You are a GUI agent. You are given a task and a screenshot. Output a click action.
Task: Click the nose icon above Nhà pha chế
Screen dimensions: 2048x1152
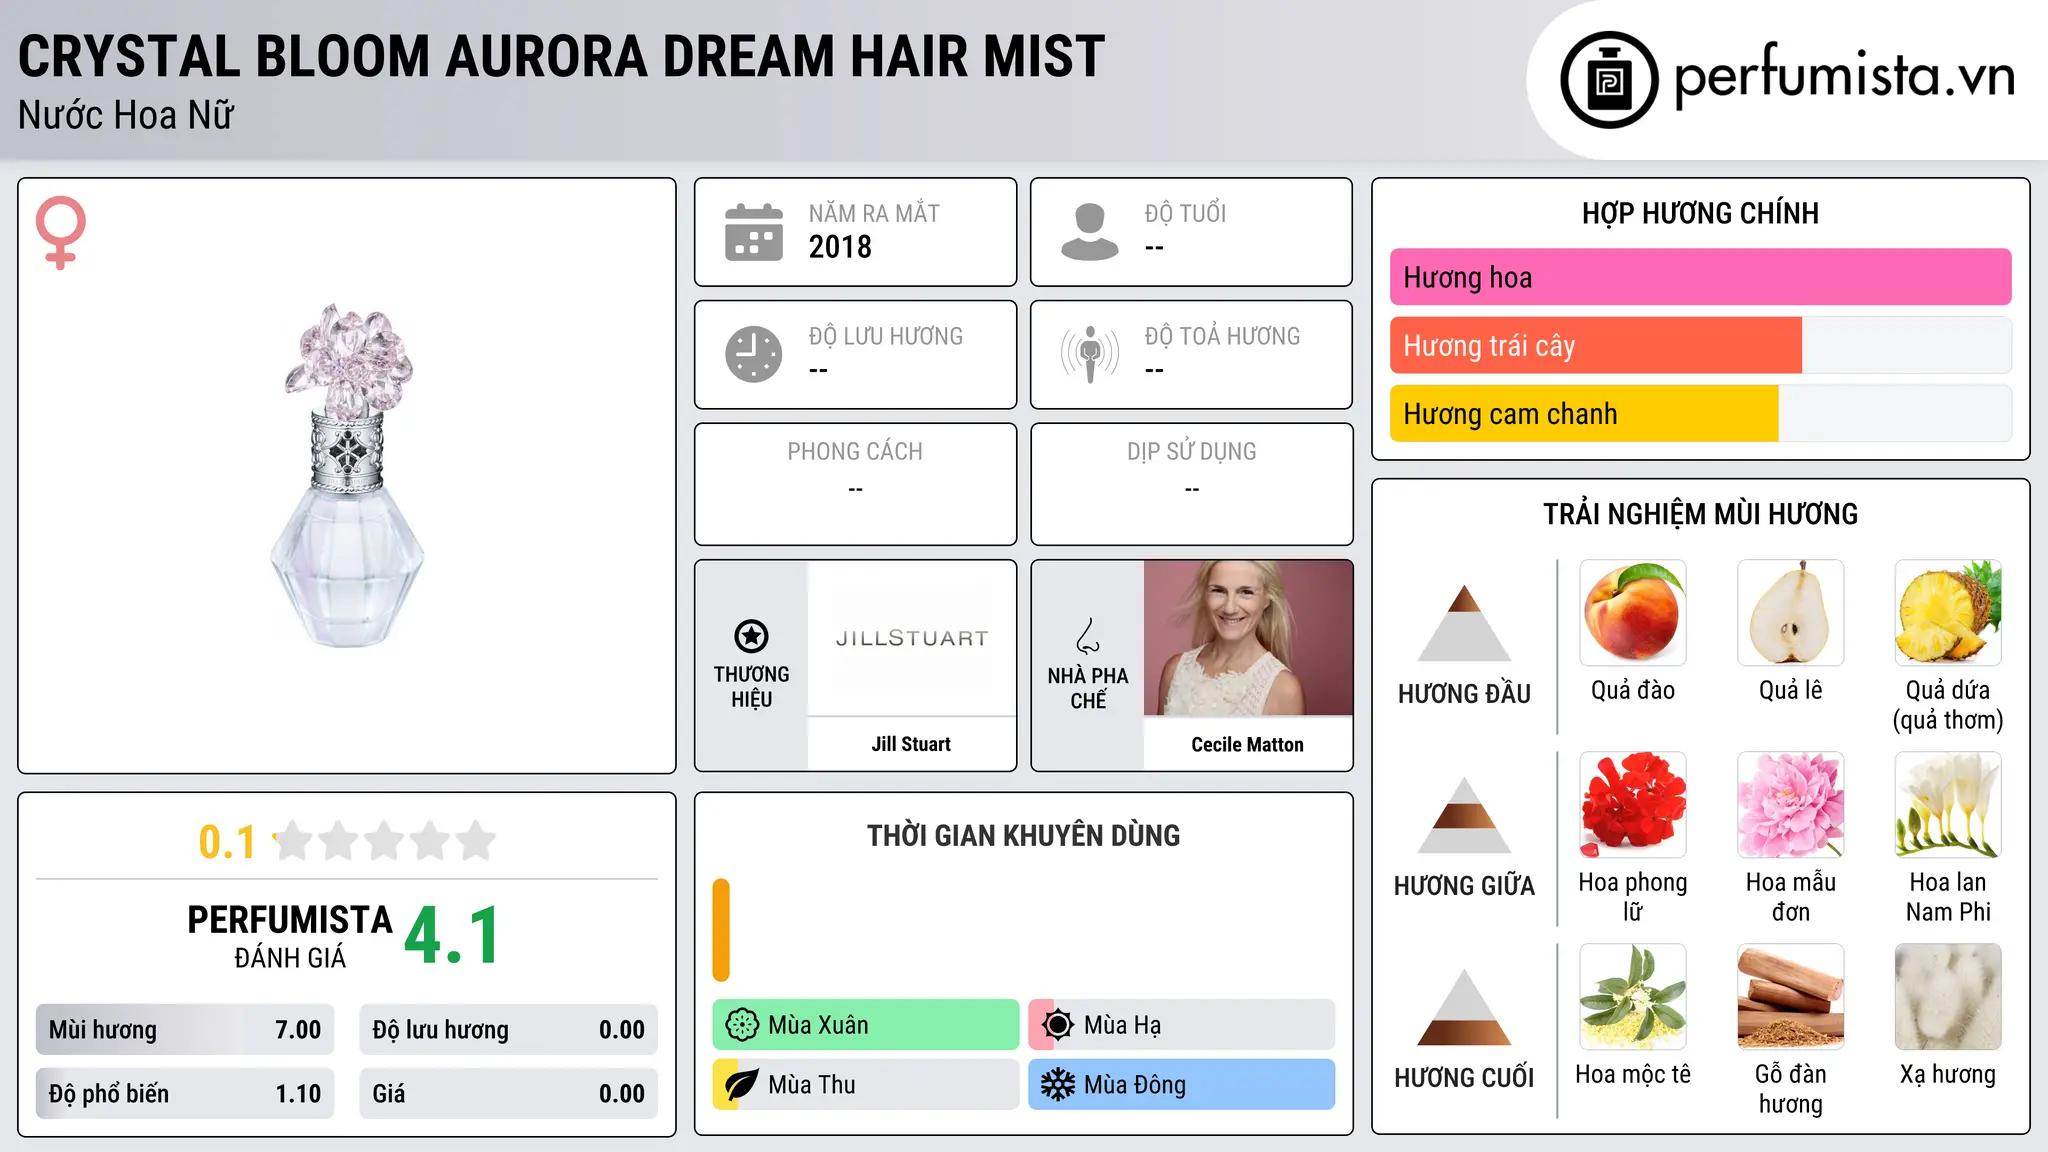(x=1088, y=636)
